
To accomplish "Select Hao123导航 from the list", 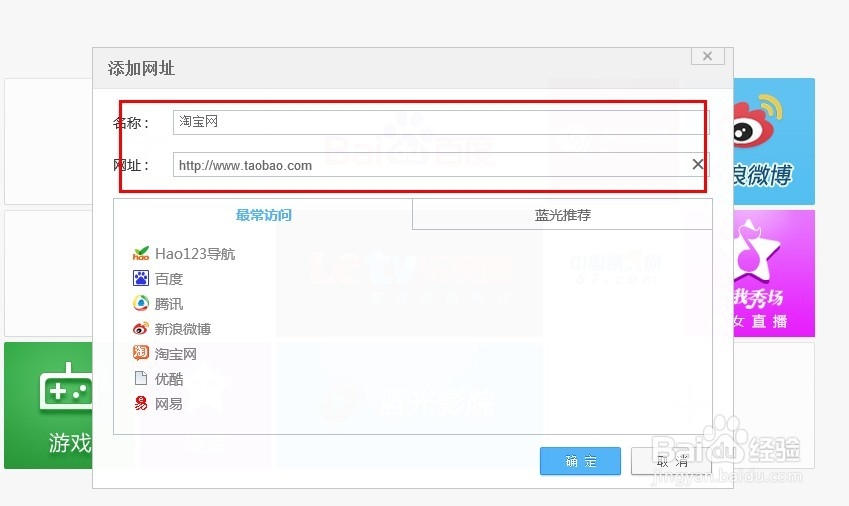I will click(x=195, y=254).
